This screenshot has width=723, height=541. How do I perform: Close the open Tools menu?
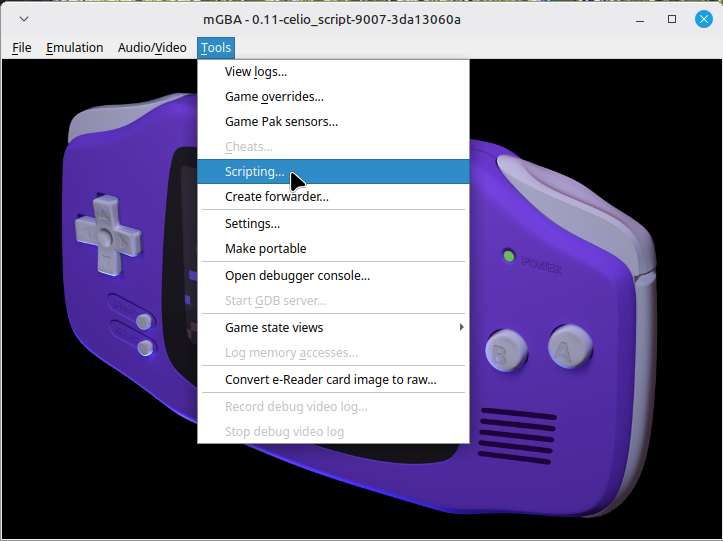pyautogui.click(x=216, y=48)
